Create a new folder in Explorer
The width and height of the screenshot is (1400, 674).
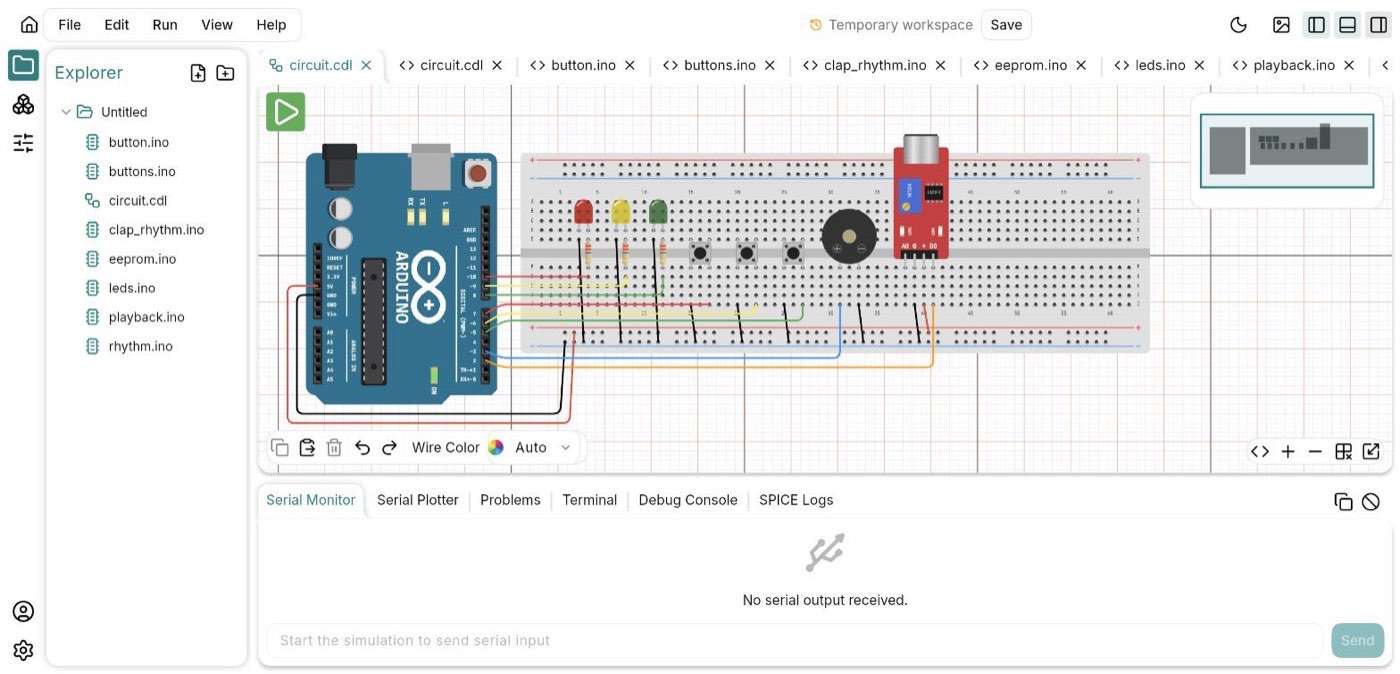click(225, 73)
